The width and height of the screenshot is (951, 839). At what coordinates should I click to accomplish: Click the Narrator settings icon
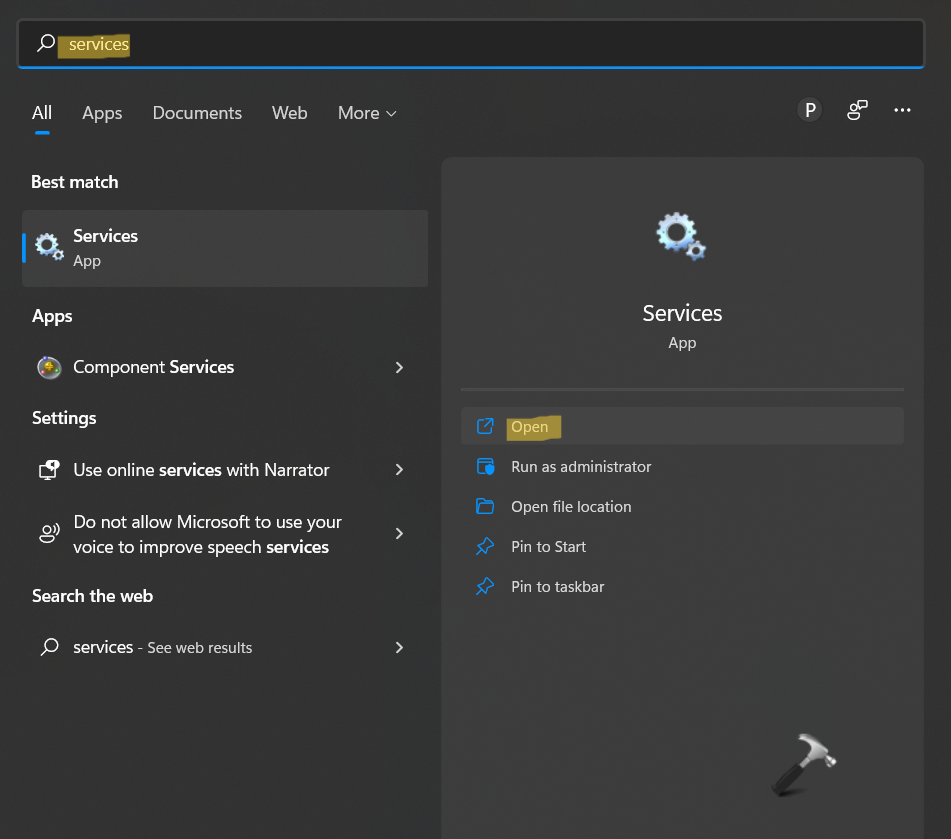(x=49, y=470)
